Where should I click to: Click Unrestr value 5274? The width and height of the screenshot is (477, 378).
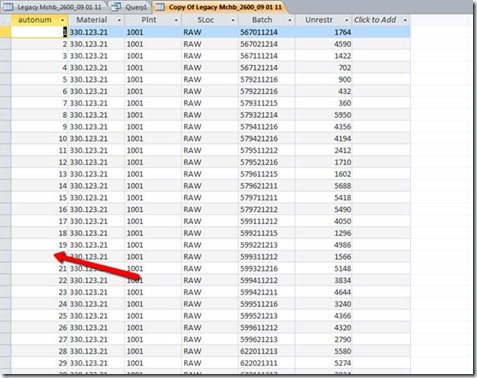point(323,363)
